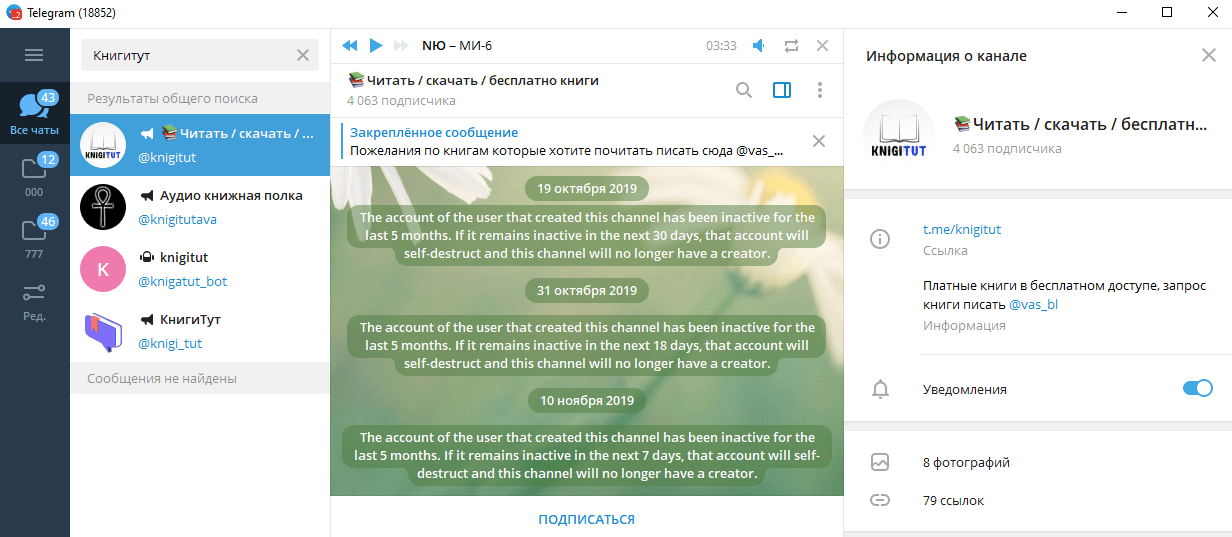The height and width of the screenshot is (537, 1232).
Task: Close the channel information panel
Action: pos(1208,56)
